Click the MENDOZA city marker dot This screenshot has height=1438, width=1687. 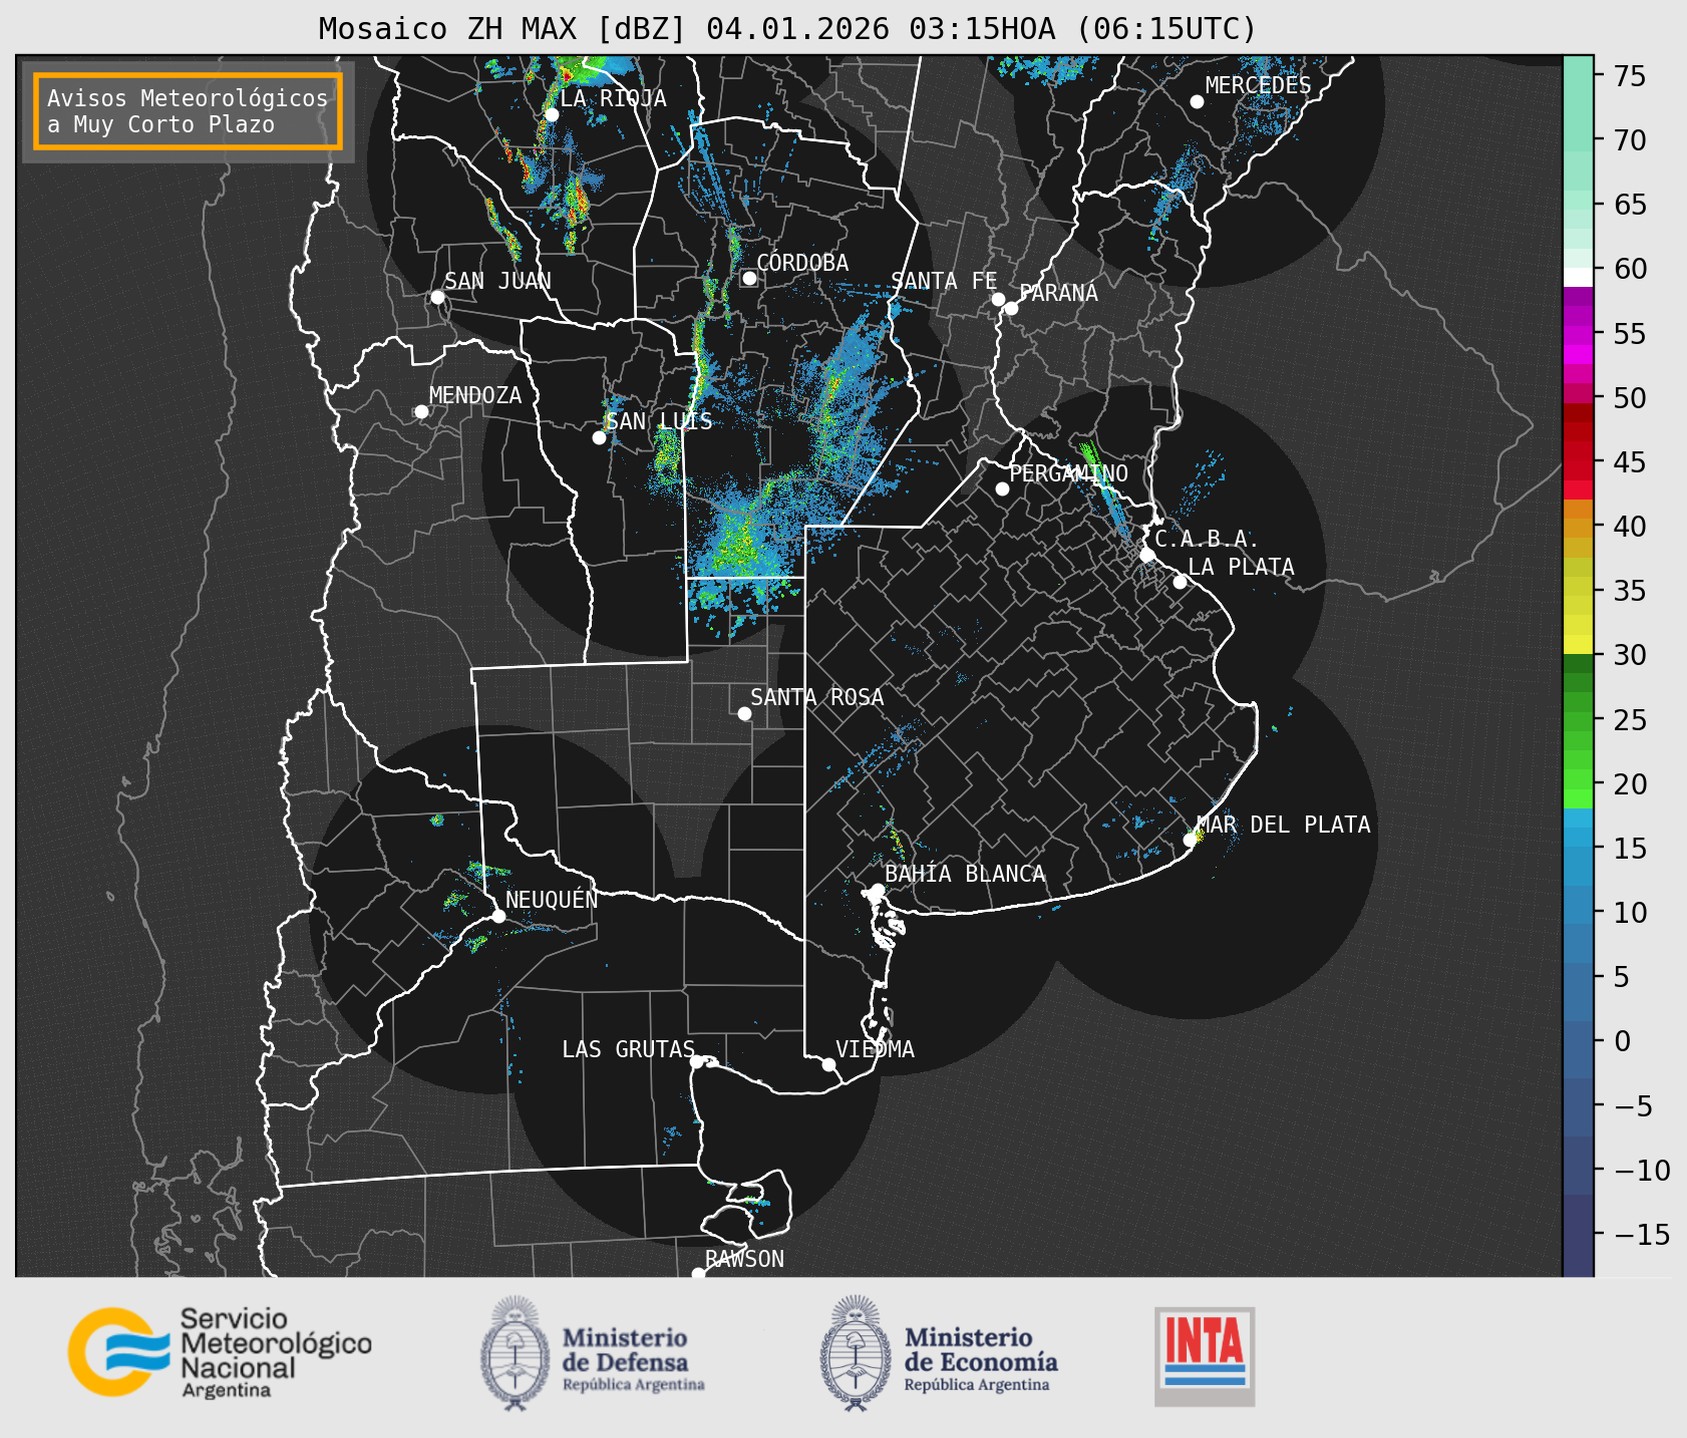coord(421,412)
